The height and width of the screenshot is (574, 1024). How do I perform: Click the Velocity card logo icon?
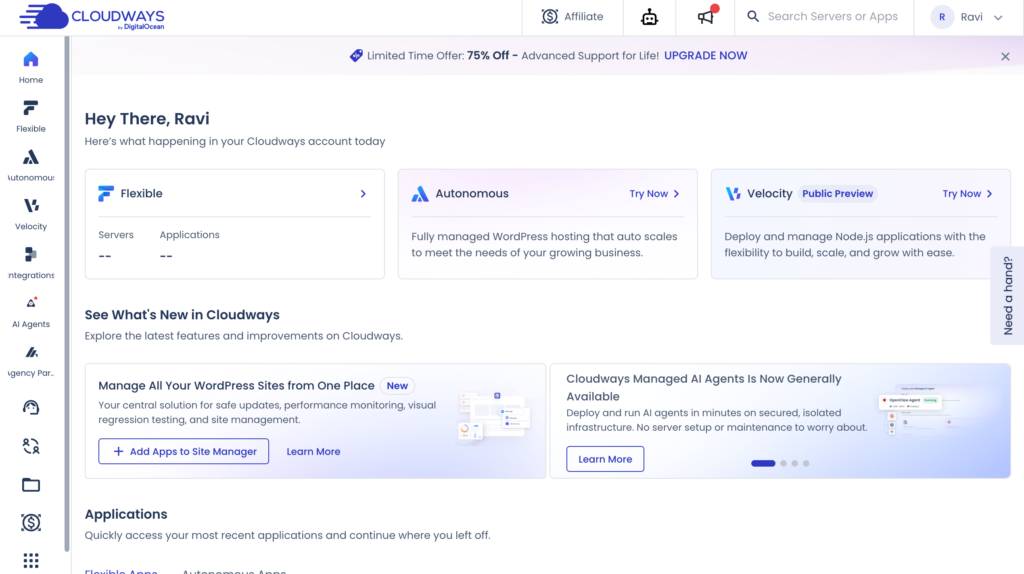click(x=733, y=193)
